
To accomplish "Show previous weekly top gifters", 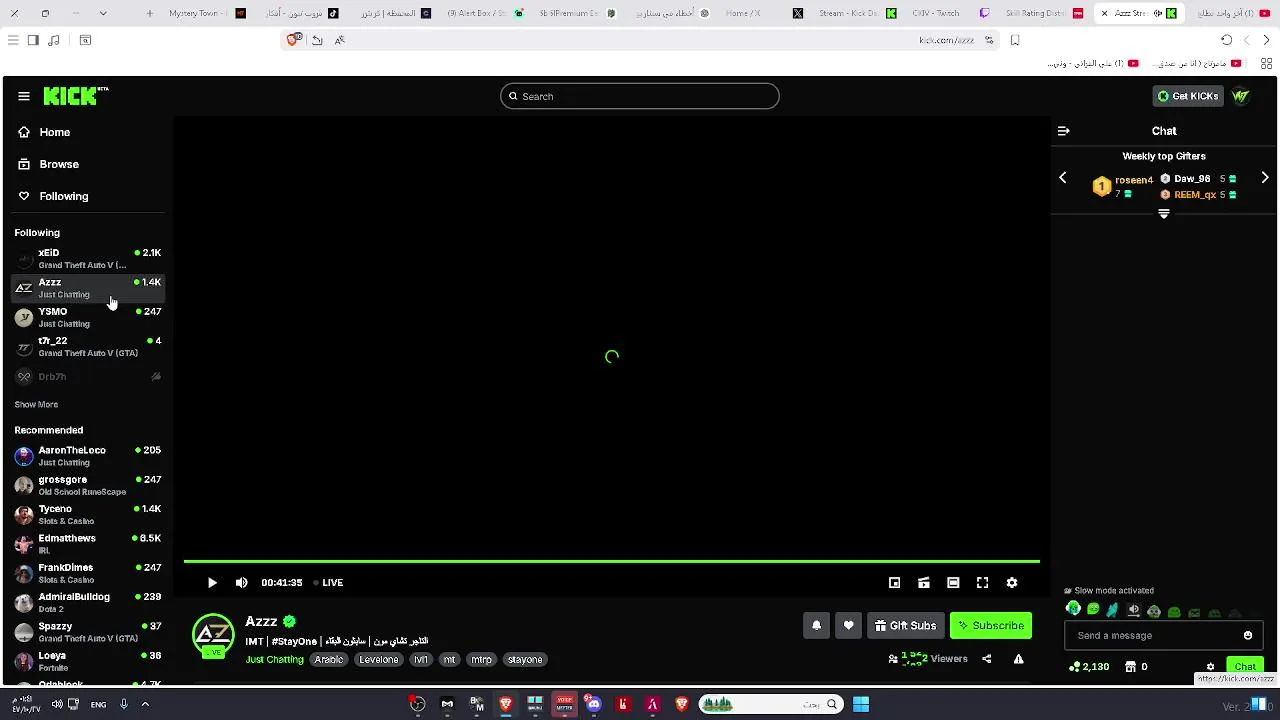I will pyautogui.click(x=1063, y=178).
